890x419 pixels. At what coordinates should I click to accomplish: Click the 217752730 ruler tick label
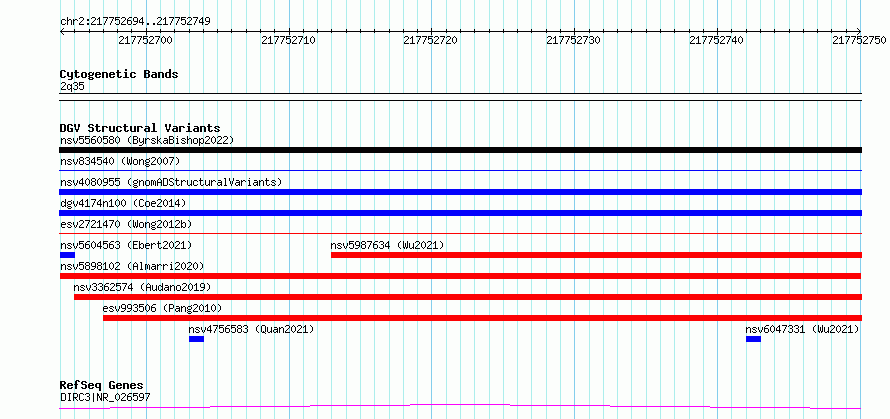(x=573, y=40)
